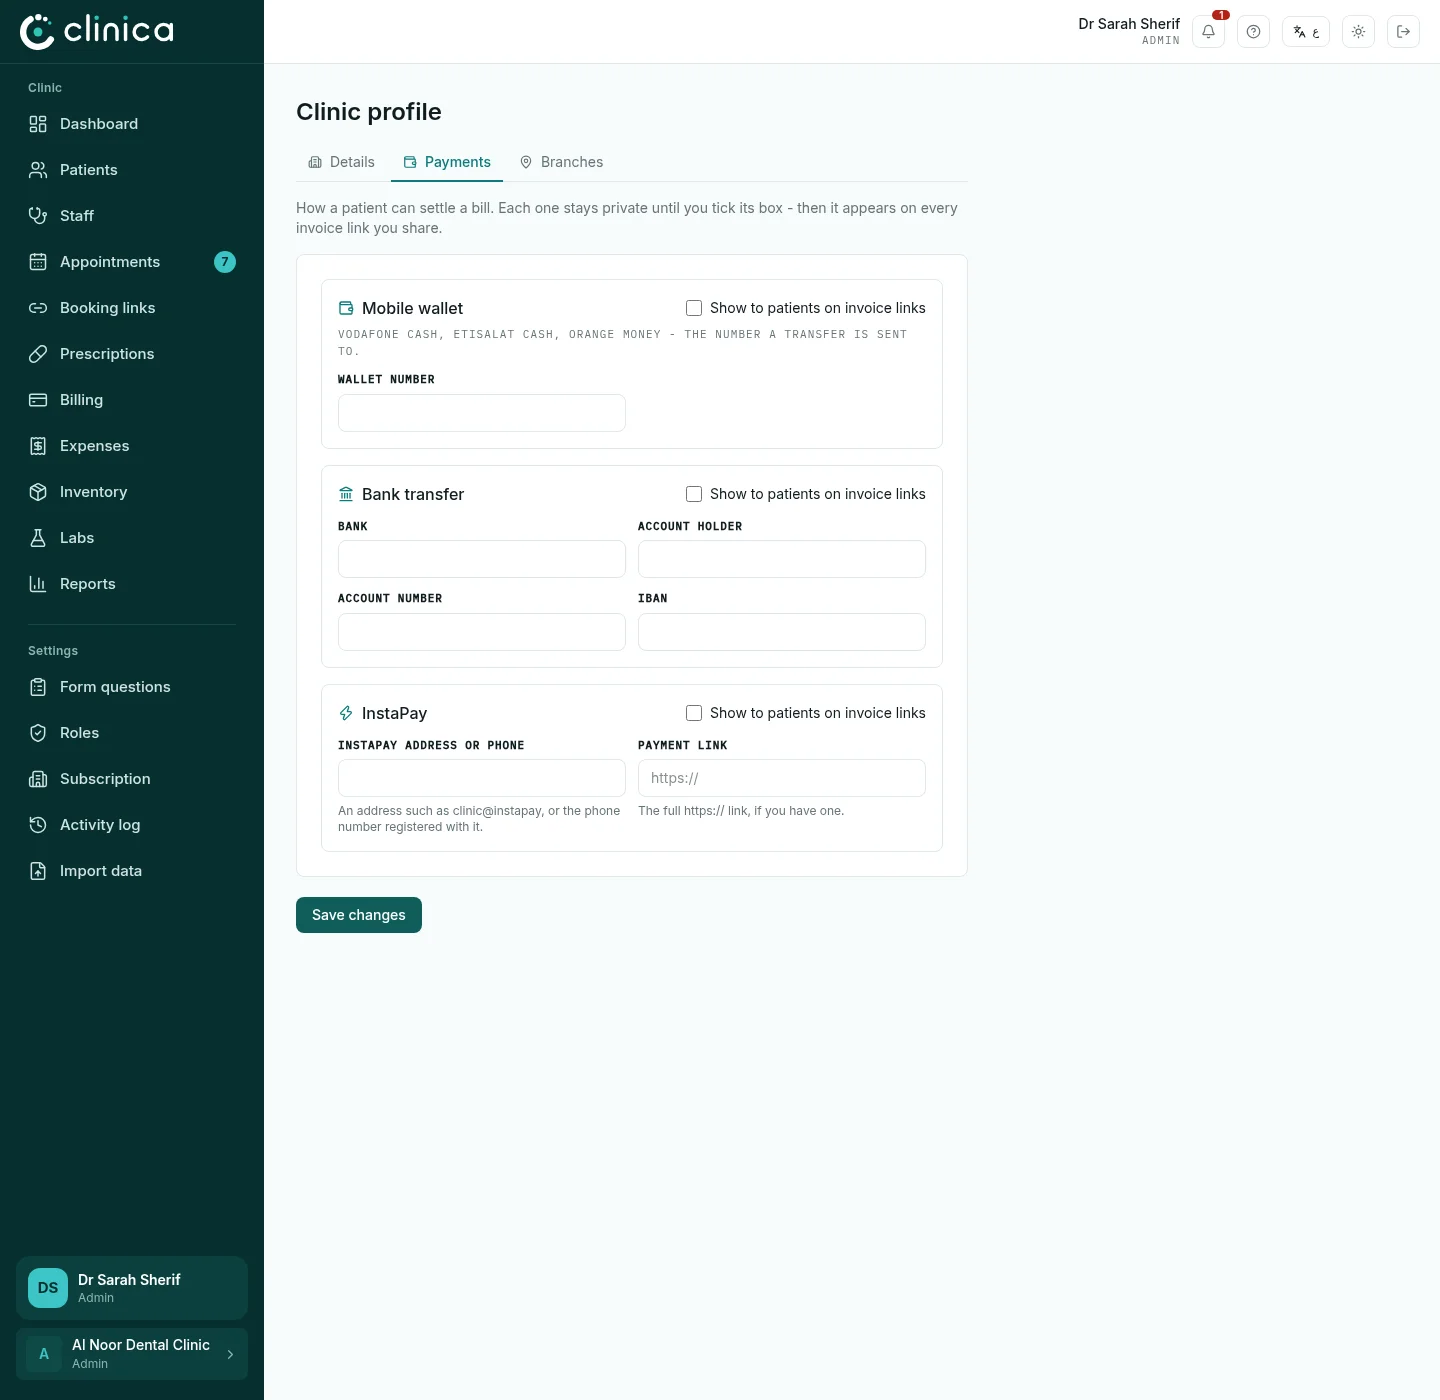Screen dimensions: 1440x1400
Task: Click the DS avatar initials
Action: pyautogui.click(x=48, y=1288)
